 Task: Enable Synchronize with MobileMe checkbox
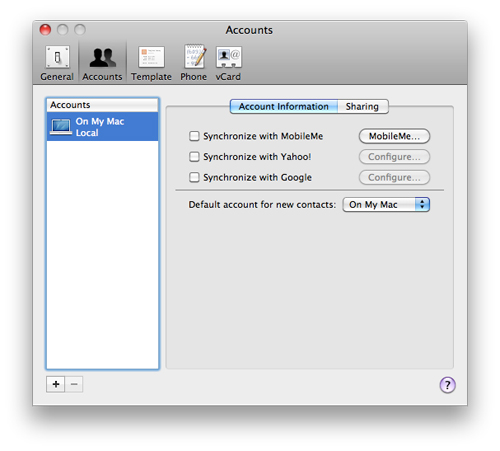coord(194,136)
